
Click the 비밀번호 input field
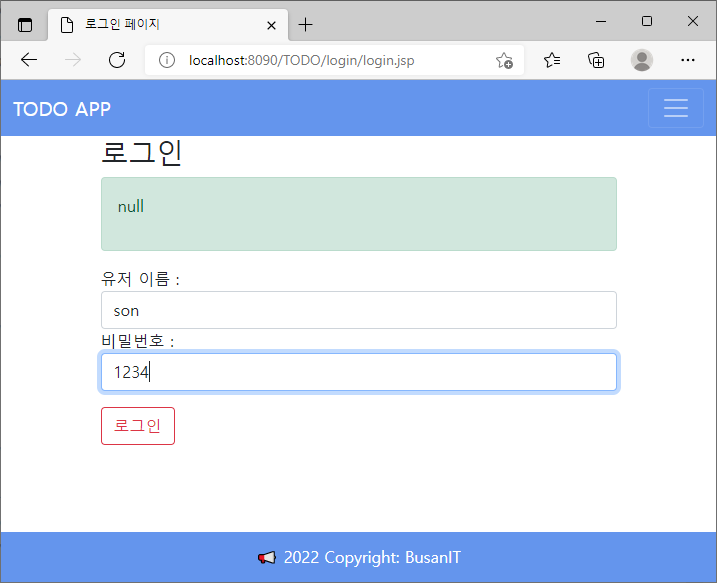point(359,372)
